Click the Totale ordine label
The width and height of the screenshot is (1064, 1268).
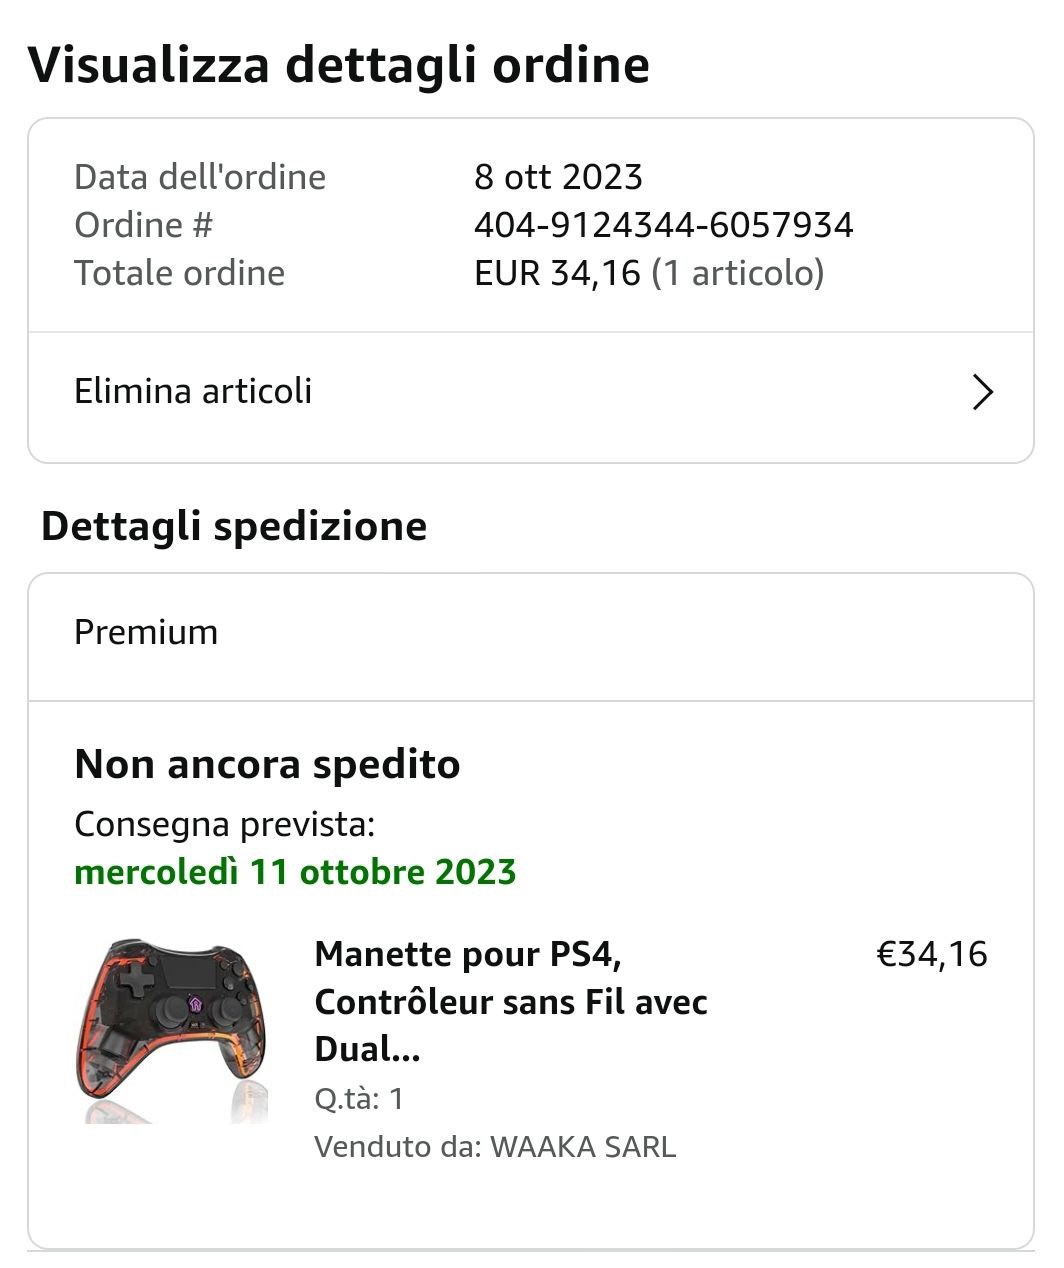(x=179, y=273)
